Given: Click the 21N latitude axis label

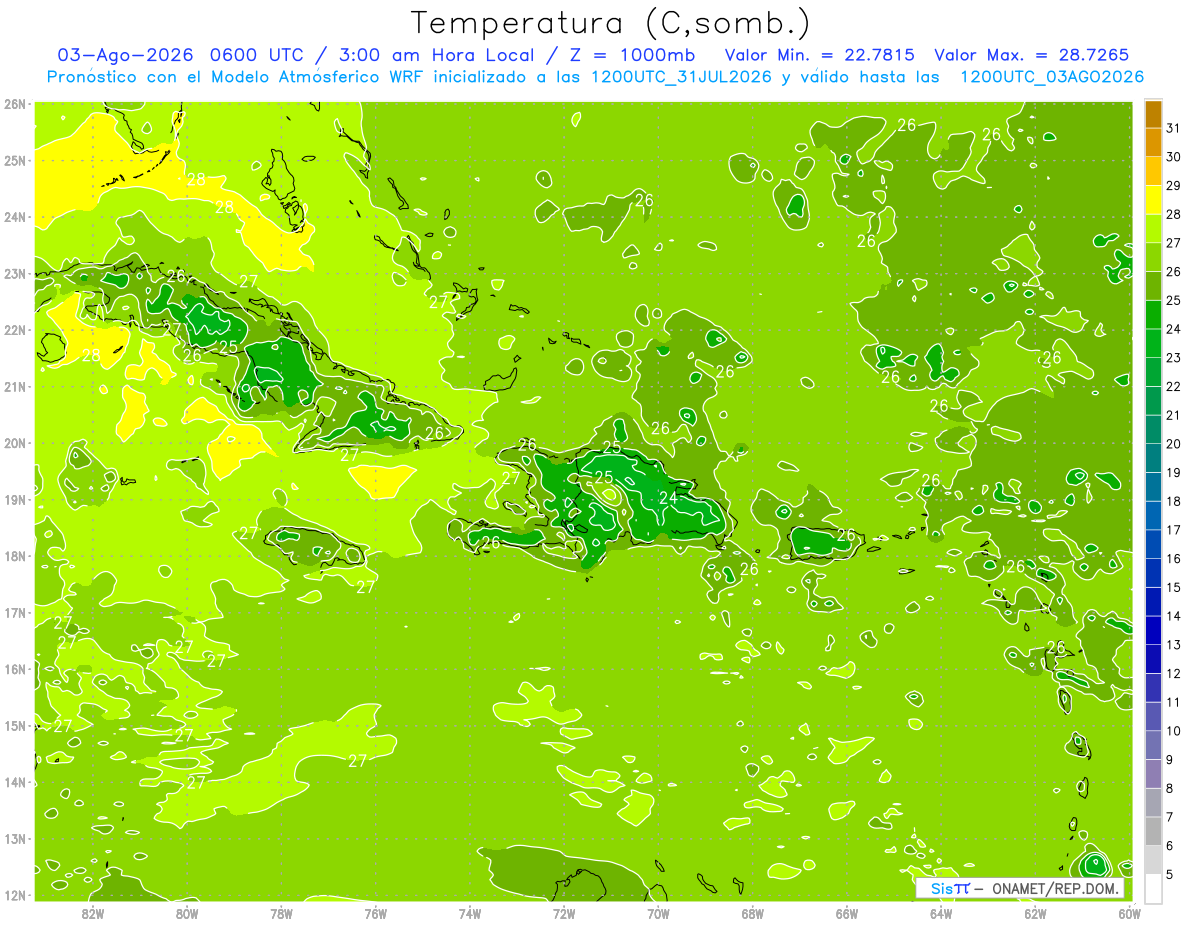Looking at the screenshot, I should click(x=15, y=386).
